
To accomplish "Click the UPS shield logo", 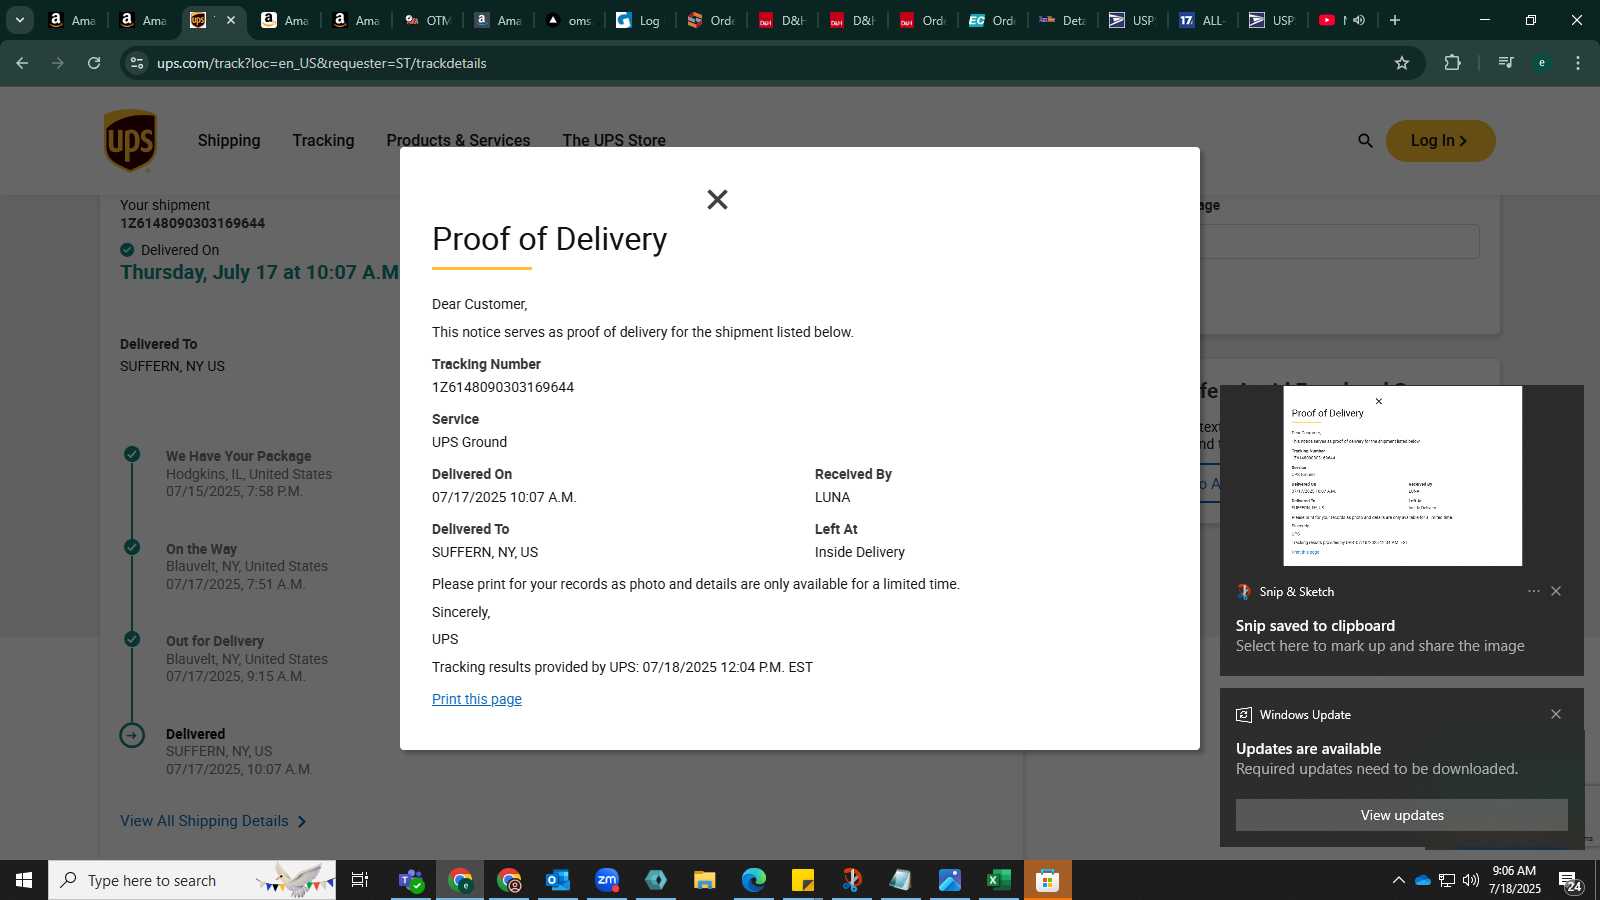I will point(130,141).
